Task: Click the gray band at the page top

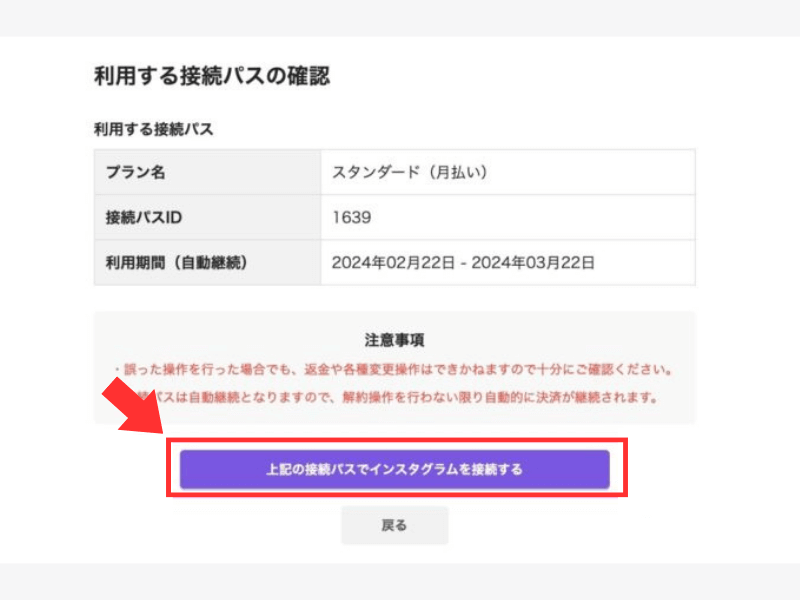Action: coord(400,17)
